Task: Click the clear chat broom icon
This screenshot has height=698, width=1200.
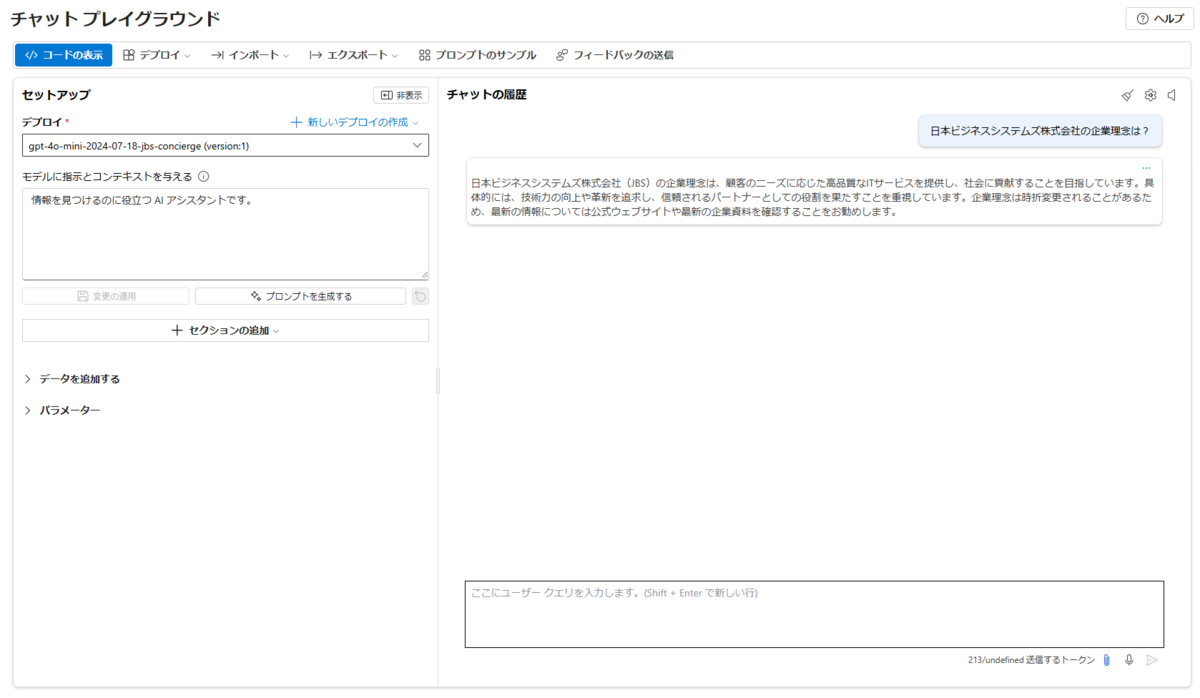Action: [x=1127, y=95]
